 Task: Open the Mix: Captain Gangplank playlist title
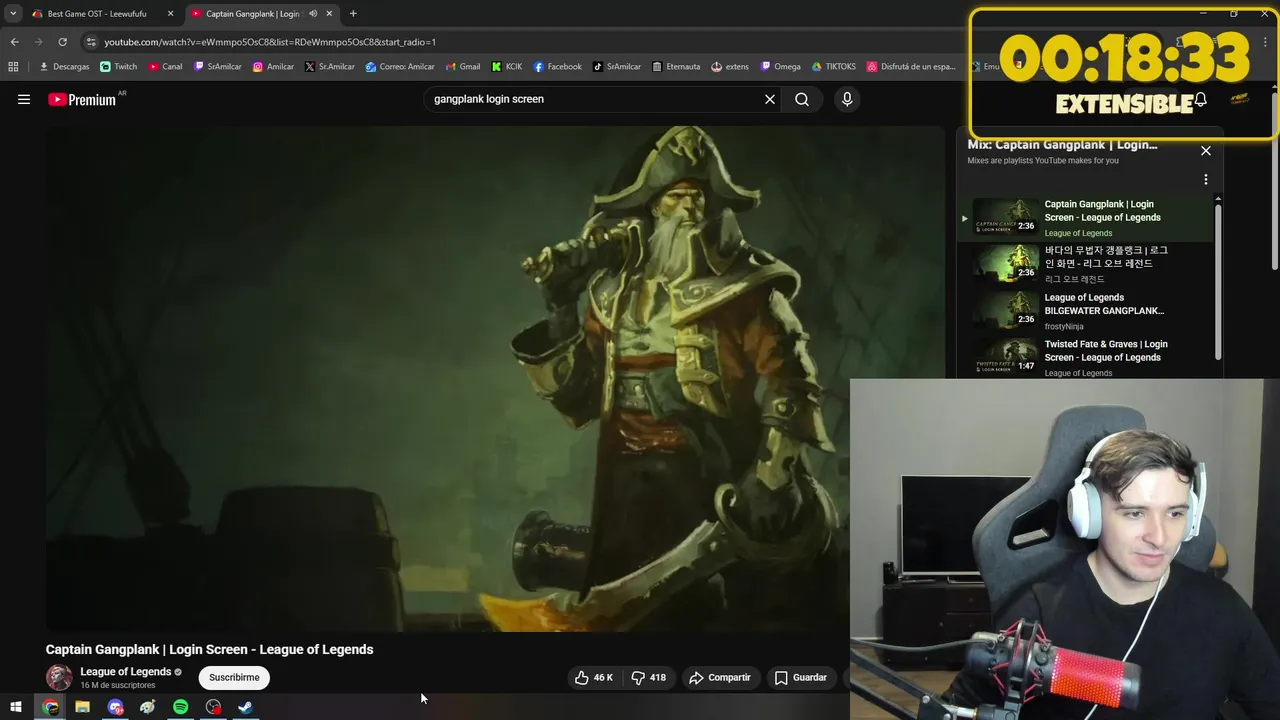click(x=1062, y=145)
